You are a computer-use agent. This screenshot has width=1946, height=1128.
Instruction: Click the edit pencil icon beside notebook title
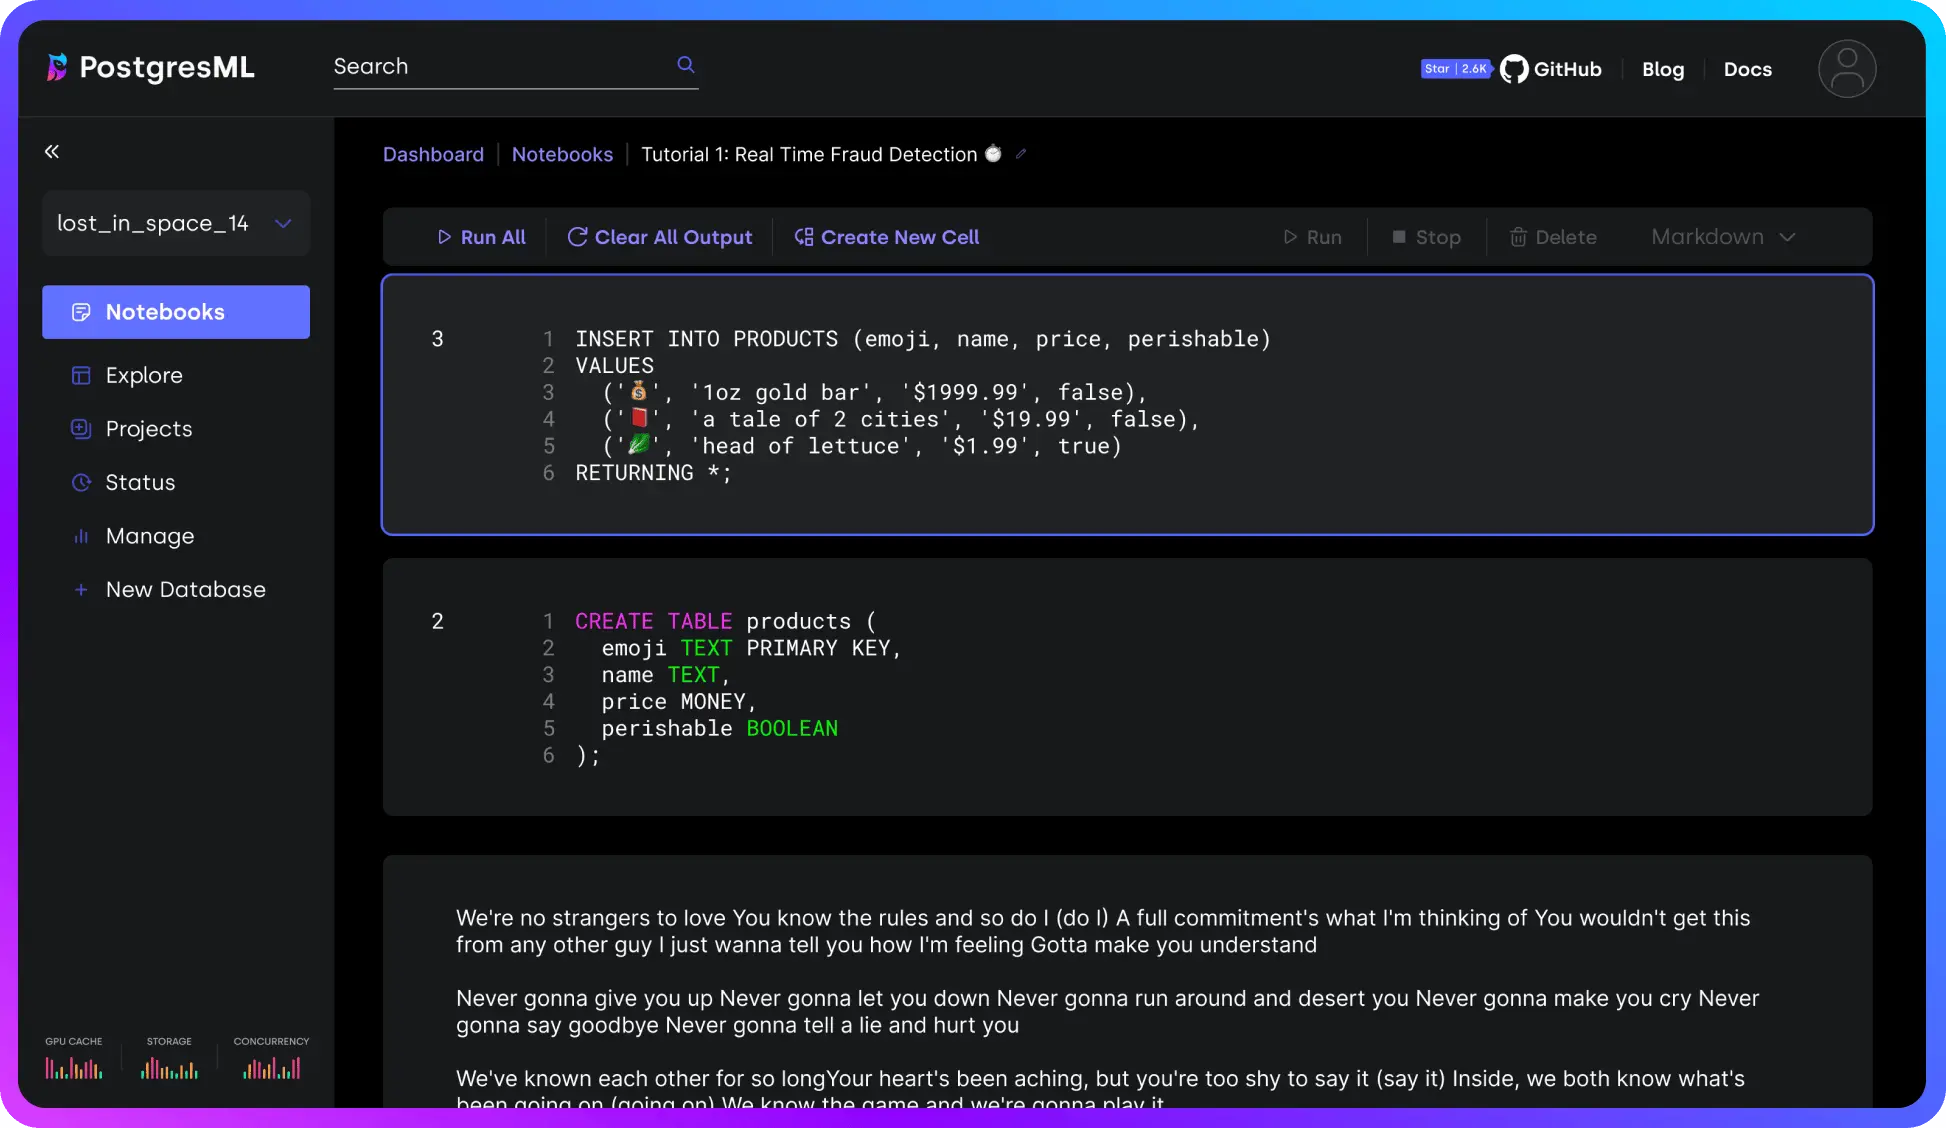pyautogui.click(x=1021, y=154)
